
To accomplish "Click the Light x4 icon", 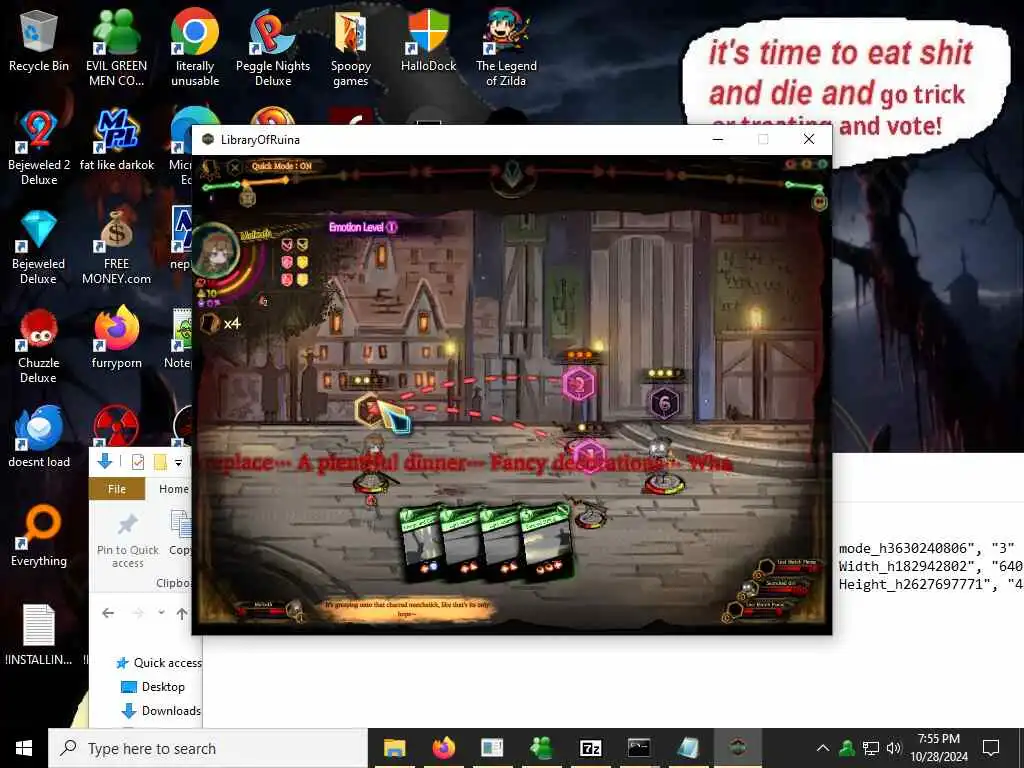I will pos(220,324).
